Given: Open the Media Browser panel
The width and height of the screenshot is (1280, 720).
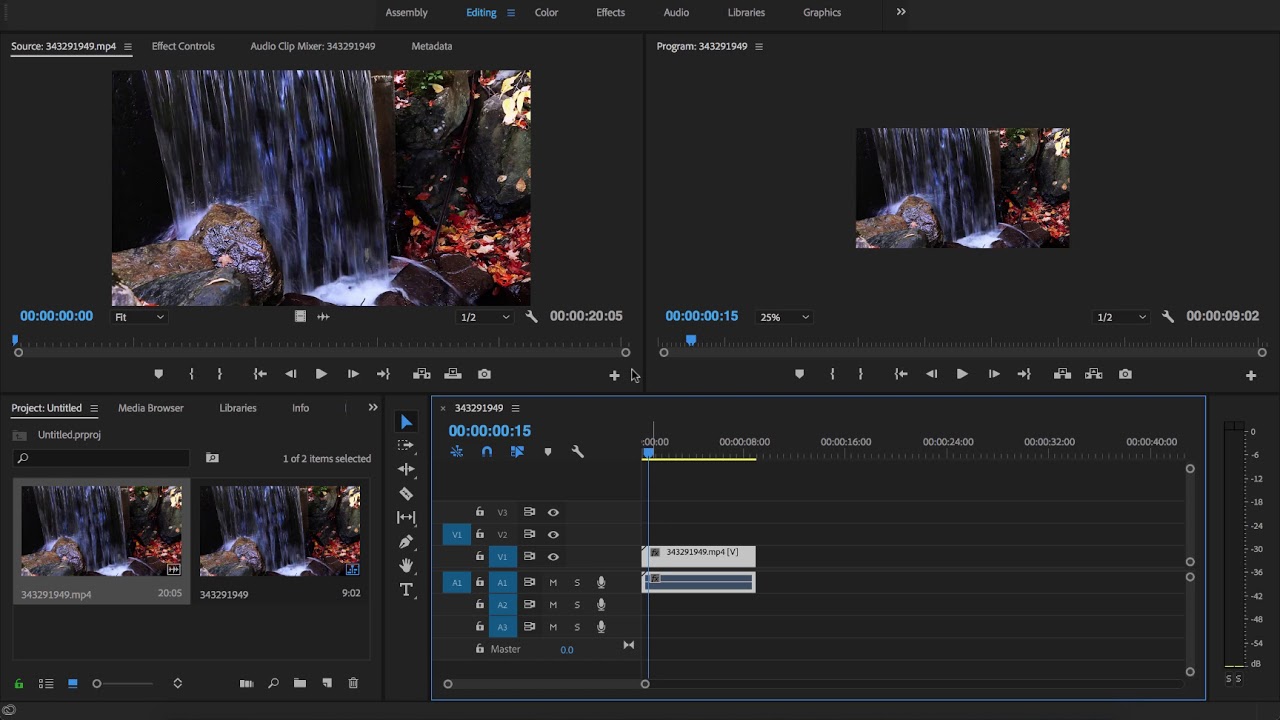Looking at the screenshot, I should [x=151, y=408].
